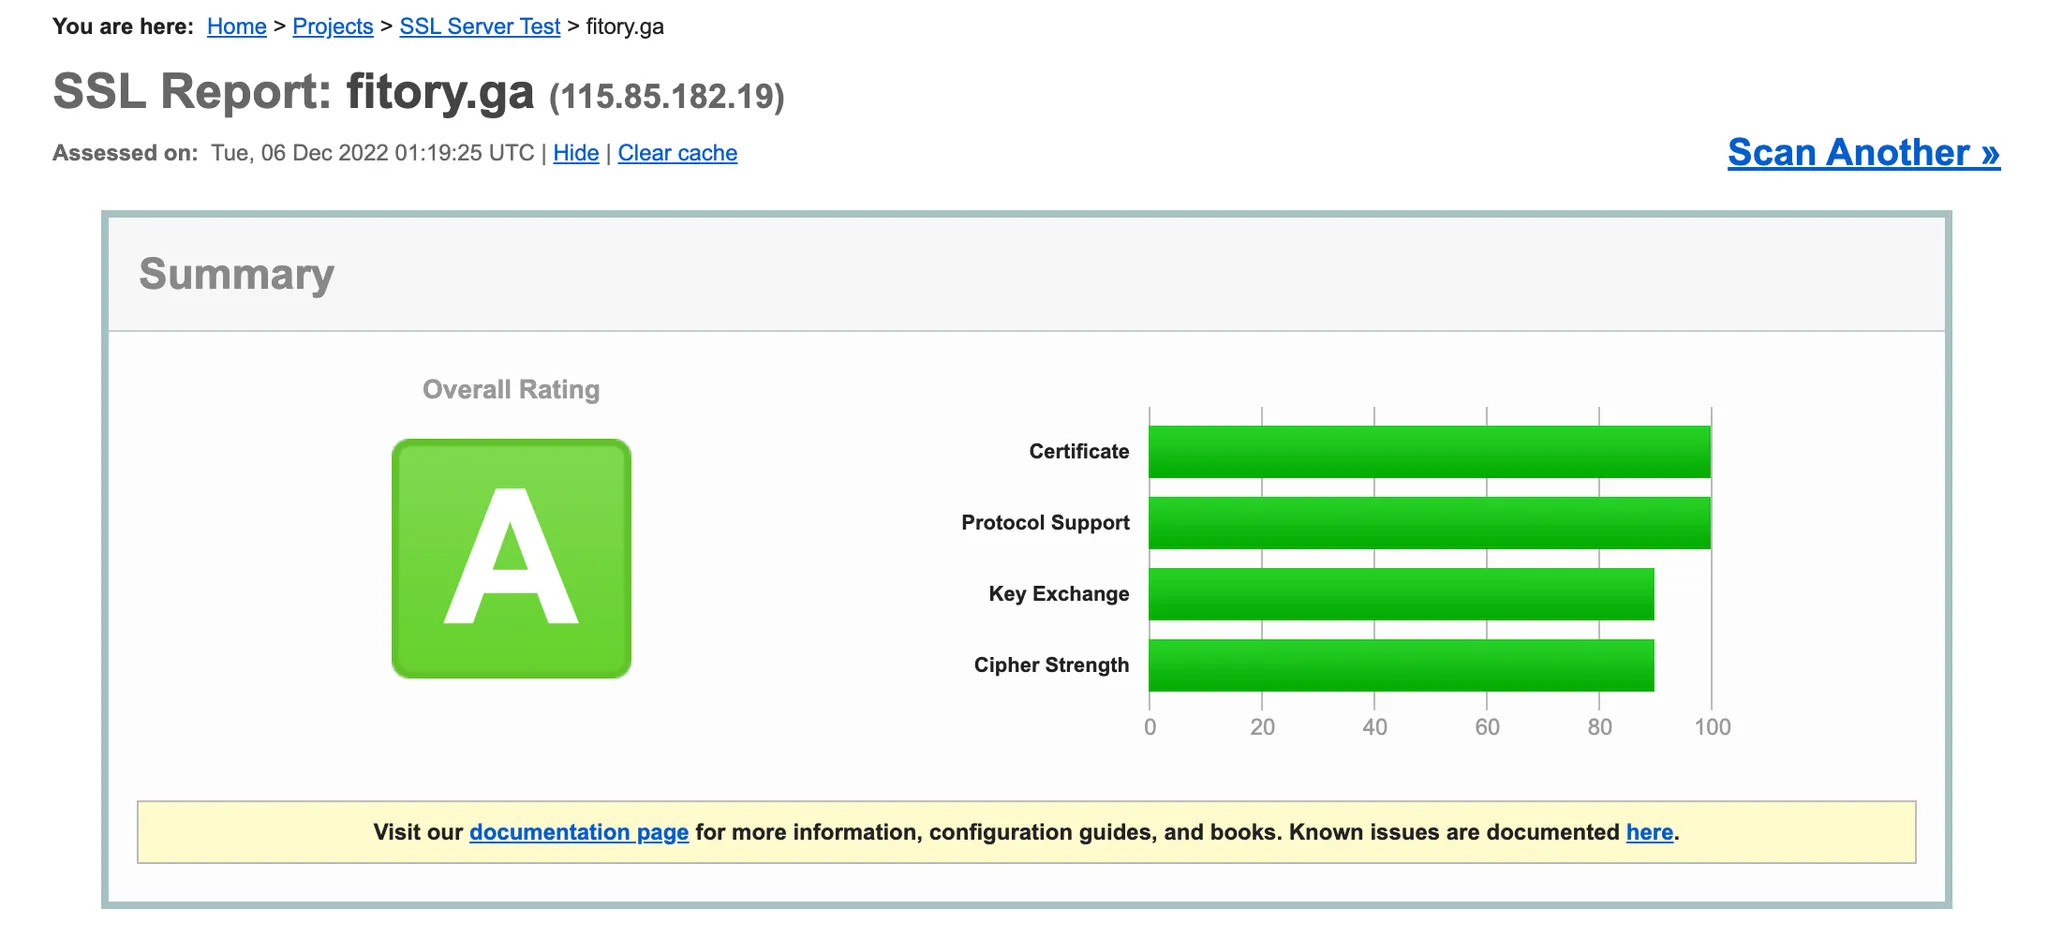Open the known issues 'here' link
Image resolution: width=2048 pixels, height=928 pixels.
tap(1649, 832)
